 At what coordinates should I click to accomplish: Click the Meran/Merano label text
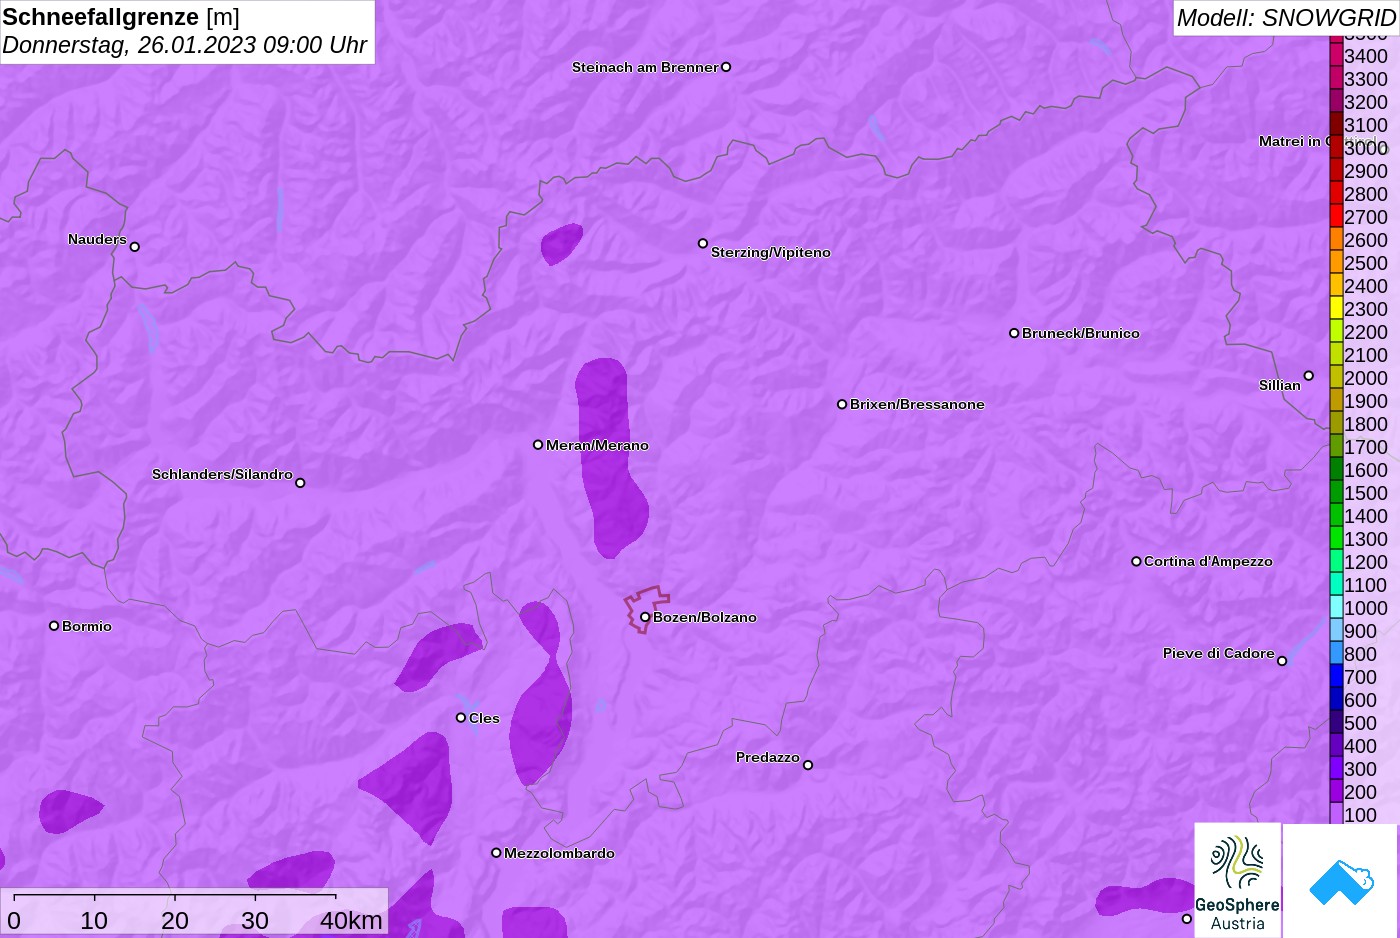597,445
